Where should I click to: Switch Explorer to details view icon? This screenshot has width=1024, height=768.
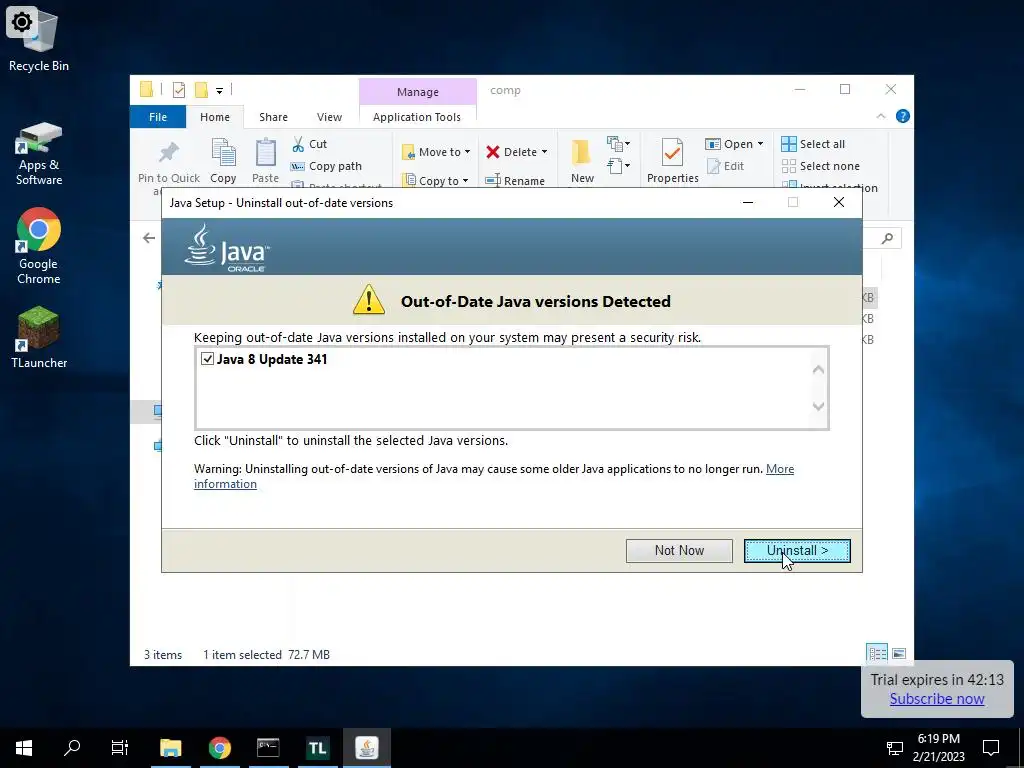click(877, 653)
